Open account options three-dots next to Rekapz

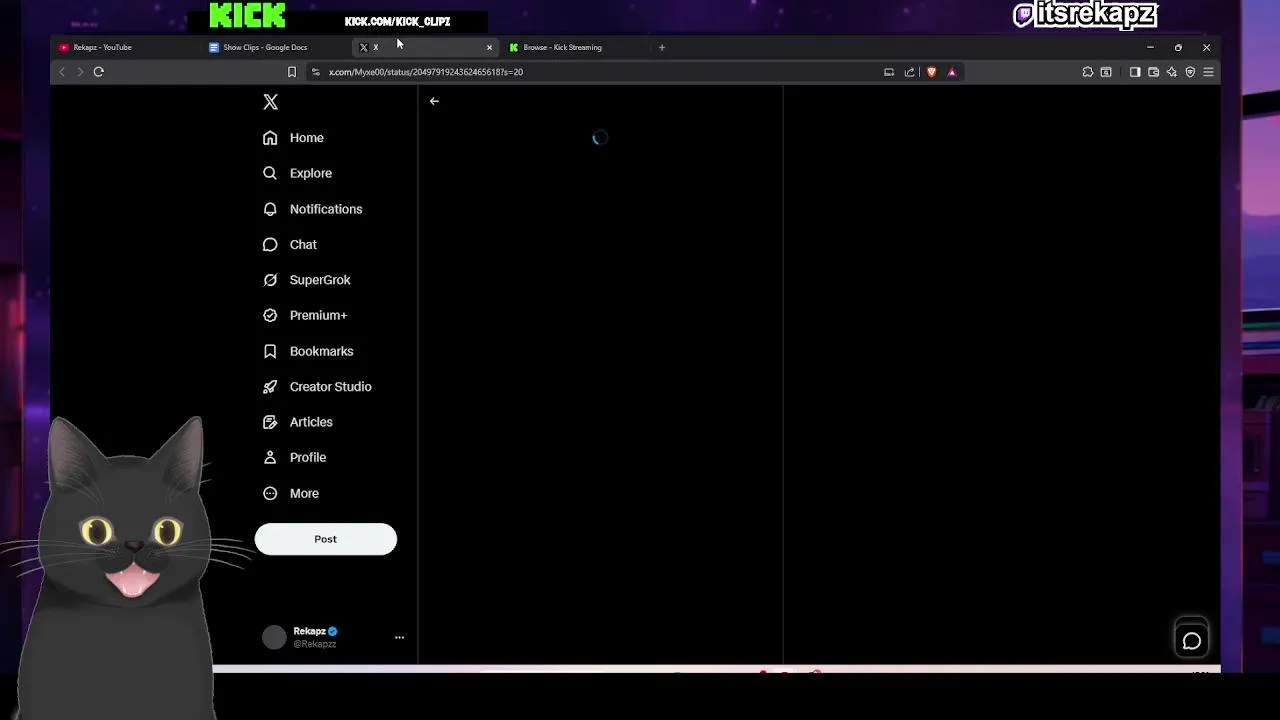(x=399, y=637)
